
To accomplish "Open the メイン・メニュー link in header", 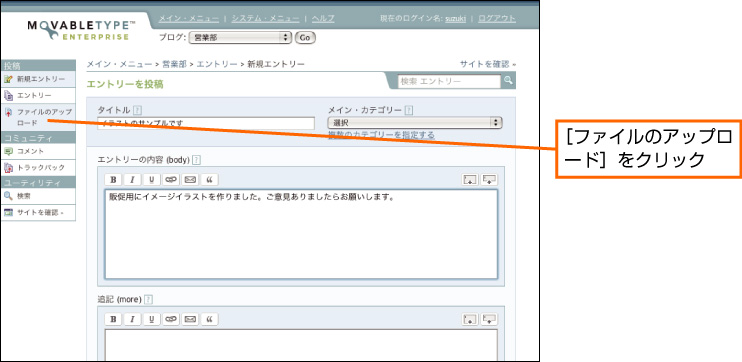I will [x=189, y=18].
